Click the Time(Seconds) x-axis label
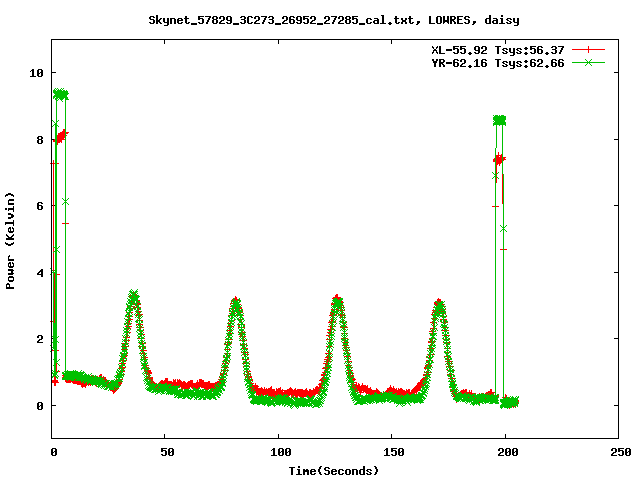Image resolution: width=640 pixels, height=480 pixels. pos(333,471)
